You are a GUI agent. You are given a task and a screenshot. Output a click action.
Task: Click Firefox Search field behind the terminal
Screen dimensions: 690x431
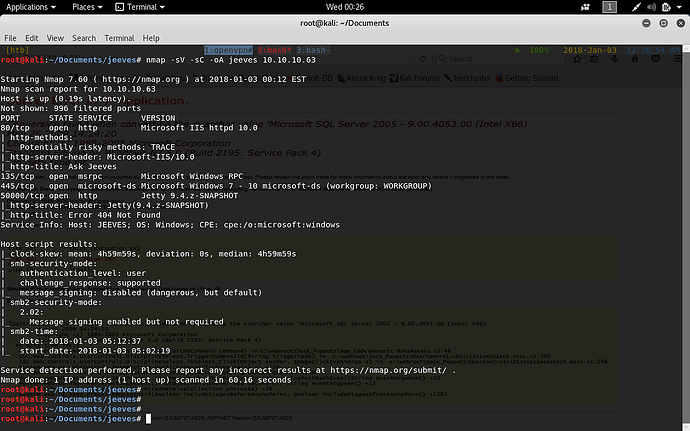[x=500, y=59]
